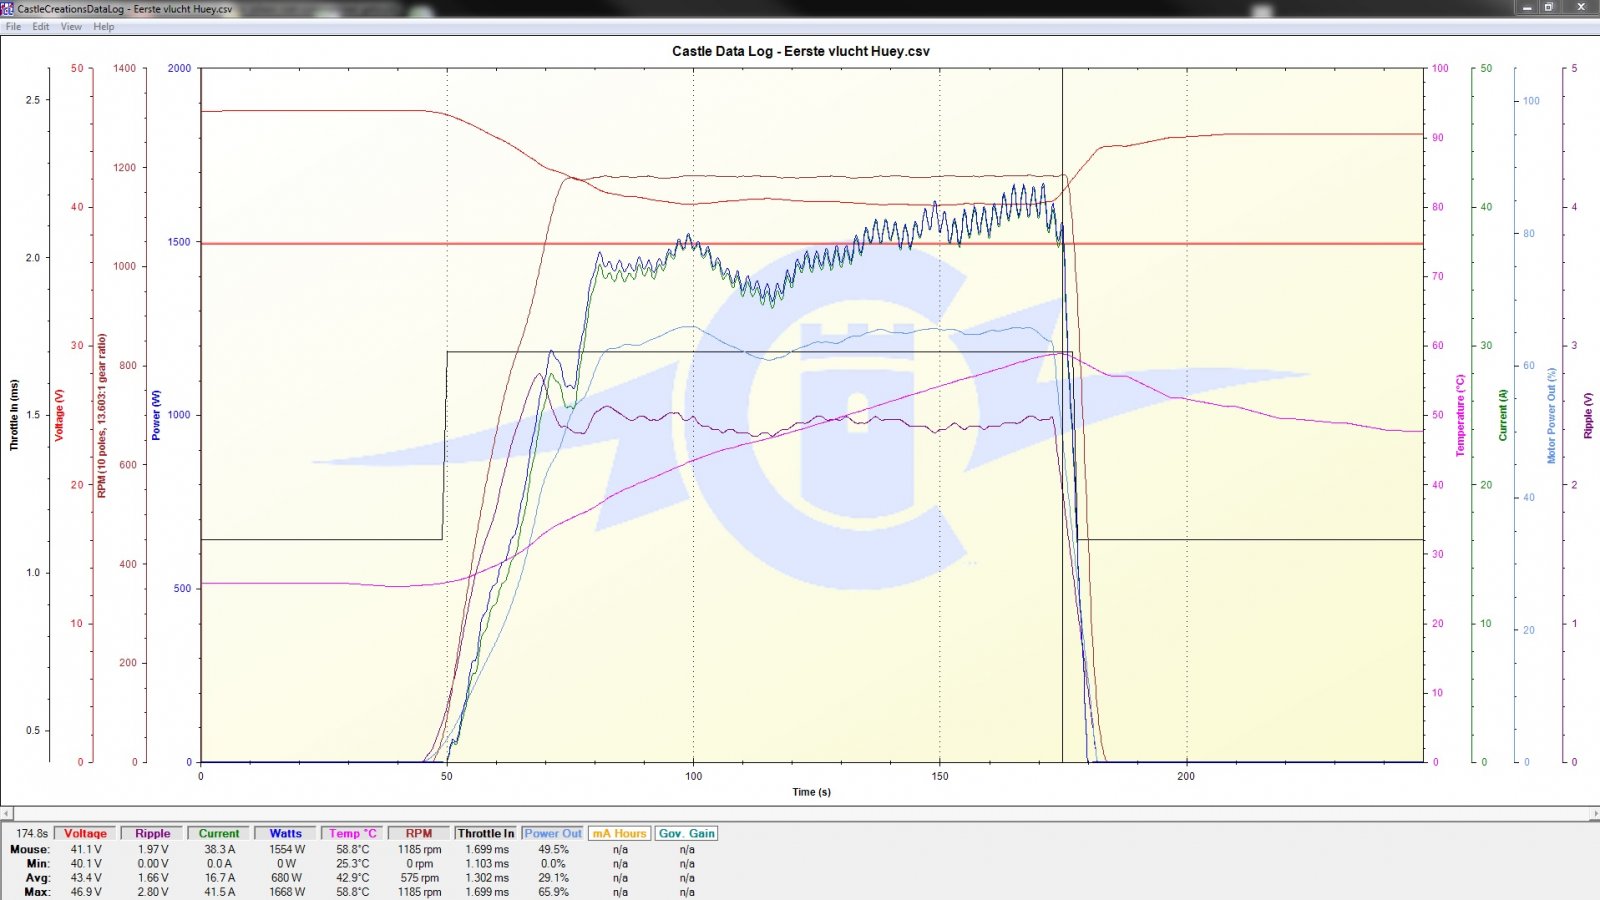Open the Edit menu
The image size is (1600, 900).
tap(41, 27)
